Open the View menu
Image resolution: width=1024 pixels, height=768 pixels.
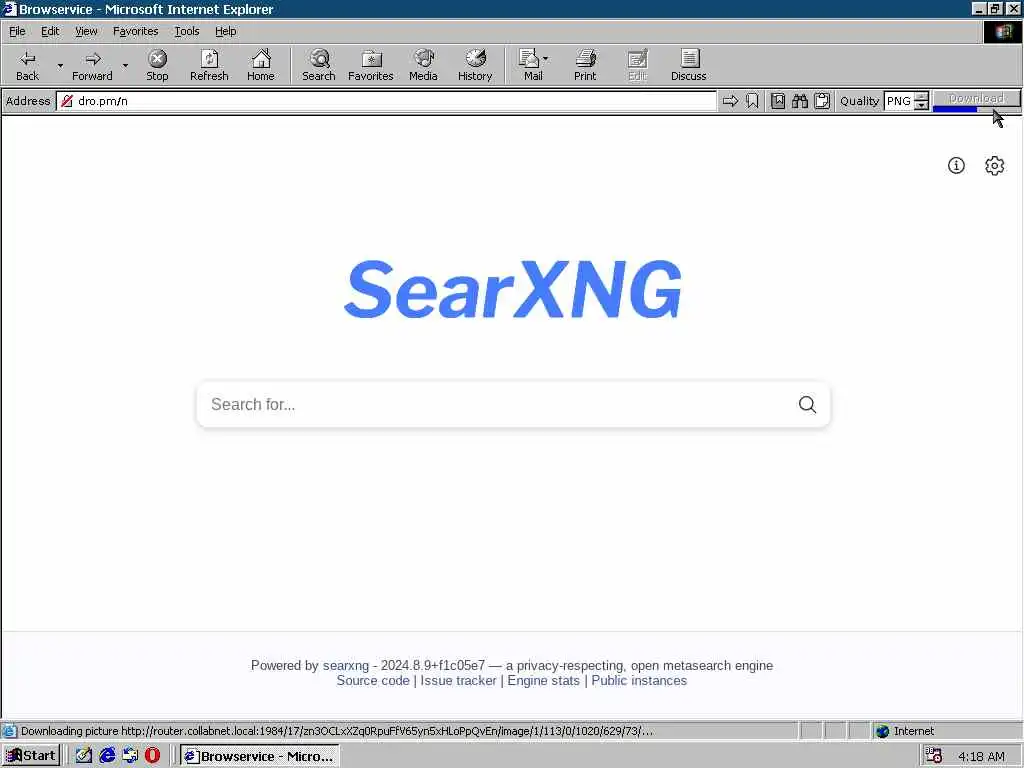(x=86, y=31)
